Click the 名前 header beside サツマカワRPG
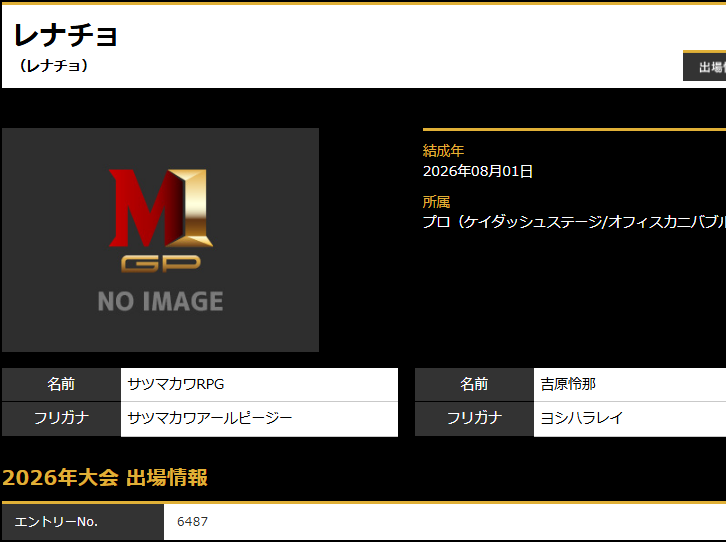The height and width of the screenshot is (542, 726). (x=61, y=384)
